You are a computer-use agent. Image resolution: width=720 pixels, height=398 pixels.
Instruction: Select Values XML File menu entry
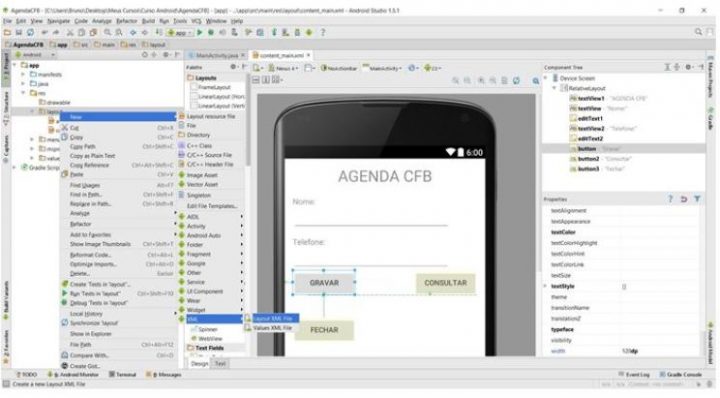(x=272, y=328)
